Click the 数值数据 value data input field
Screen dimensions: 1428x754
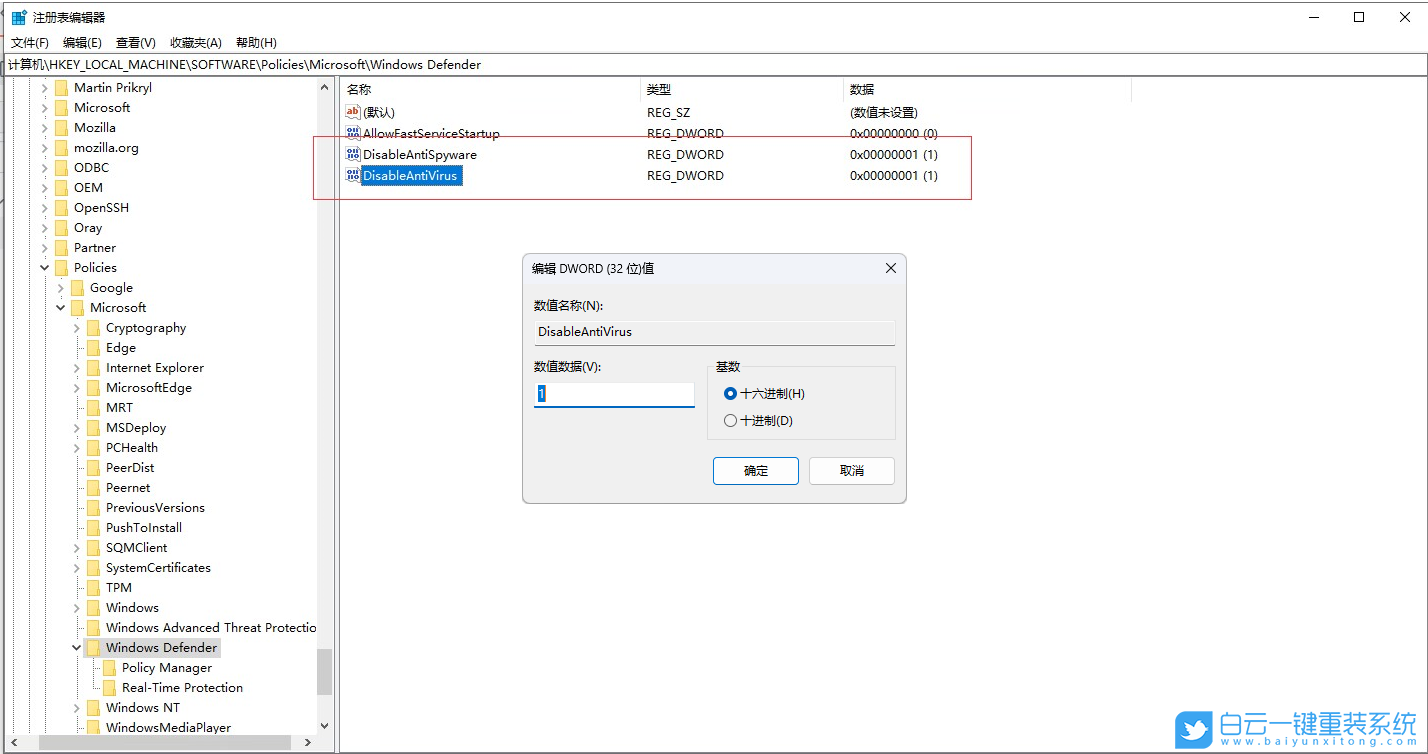pos(614,395)
